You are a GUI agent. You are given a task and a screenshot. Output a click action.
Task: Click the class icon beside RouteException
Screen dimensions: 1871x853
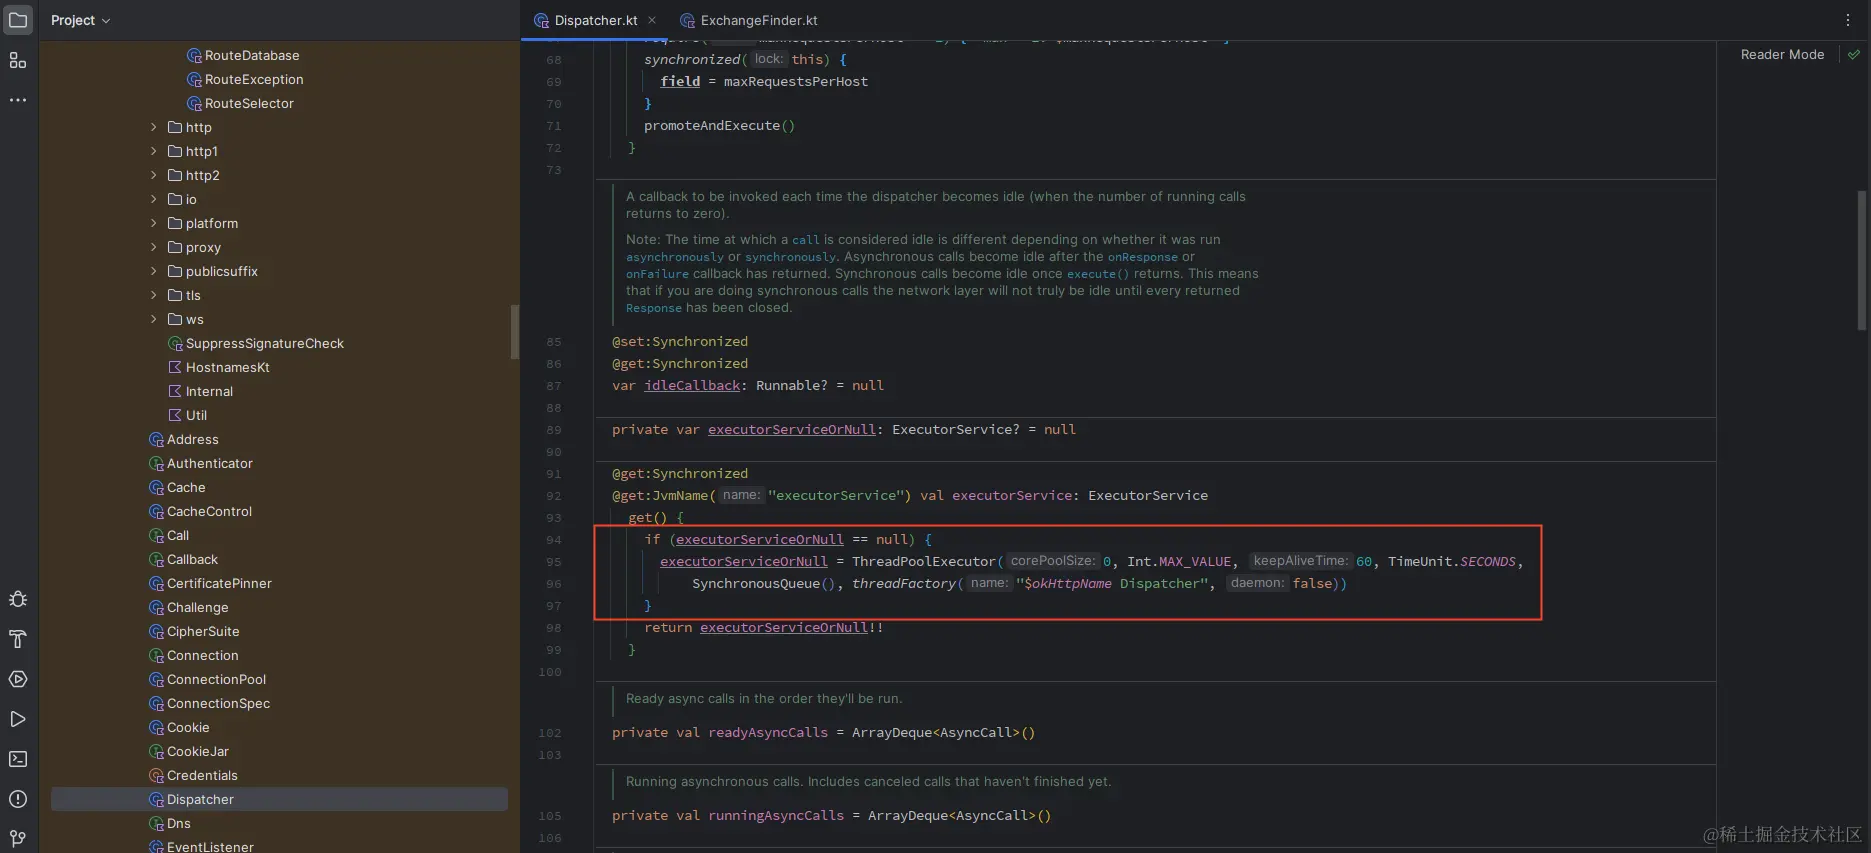click(195, 80)
